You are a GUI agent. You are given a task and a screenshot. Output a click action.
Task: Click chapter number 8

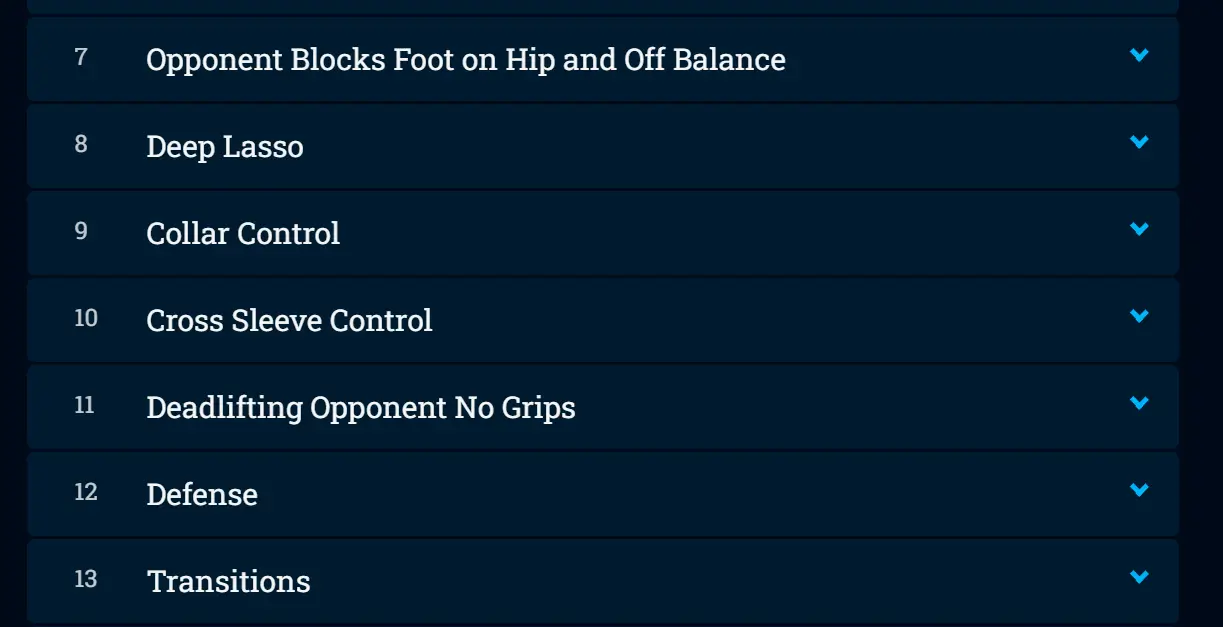(81, 144)
